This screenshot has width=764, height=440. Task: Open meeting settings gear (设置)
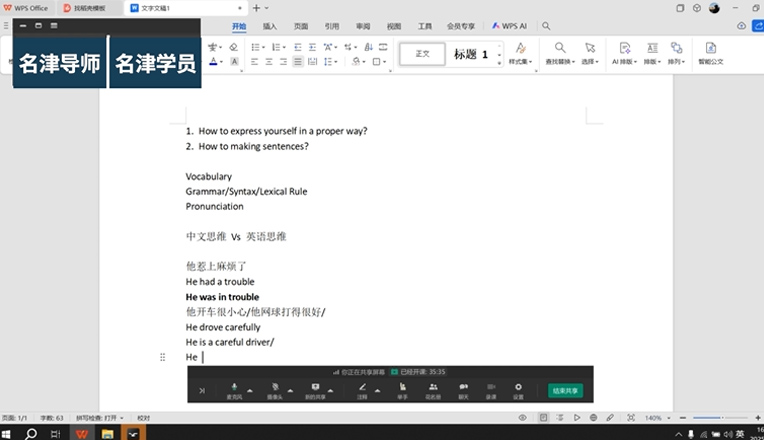point(518,387)
